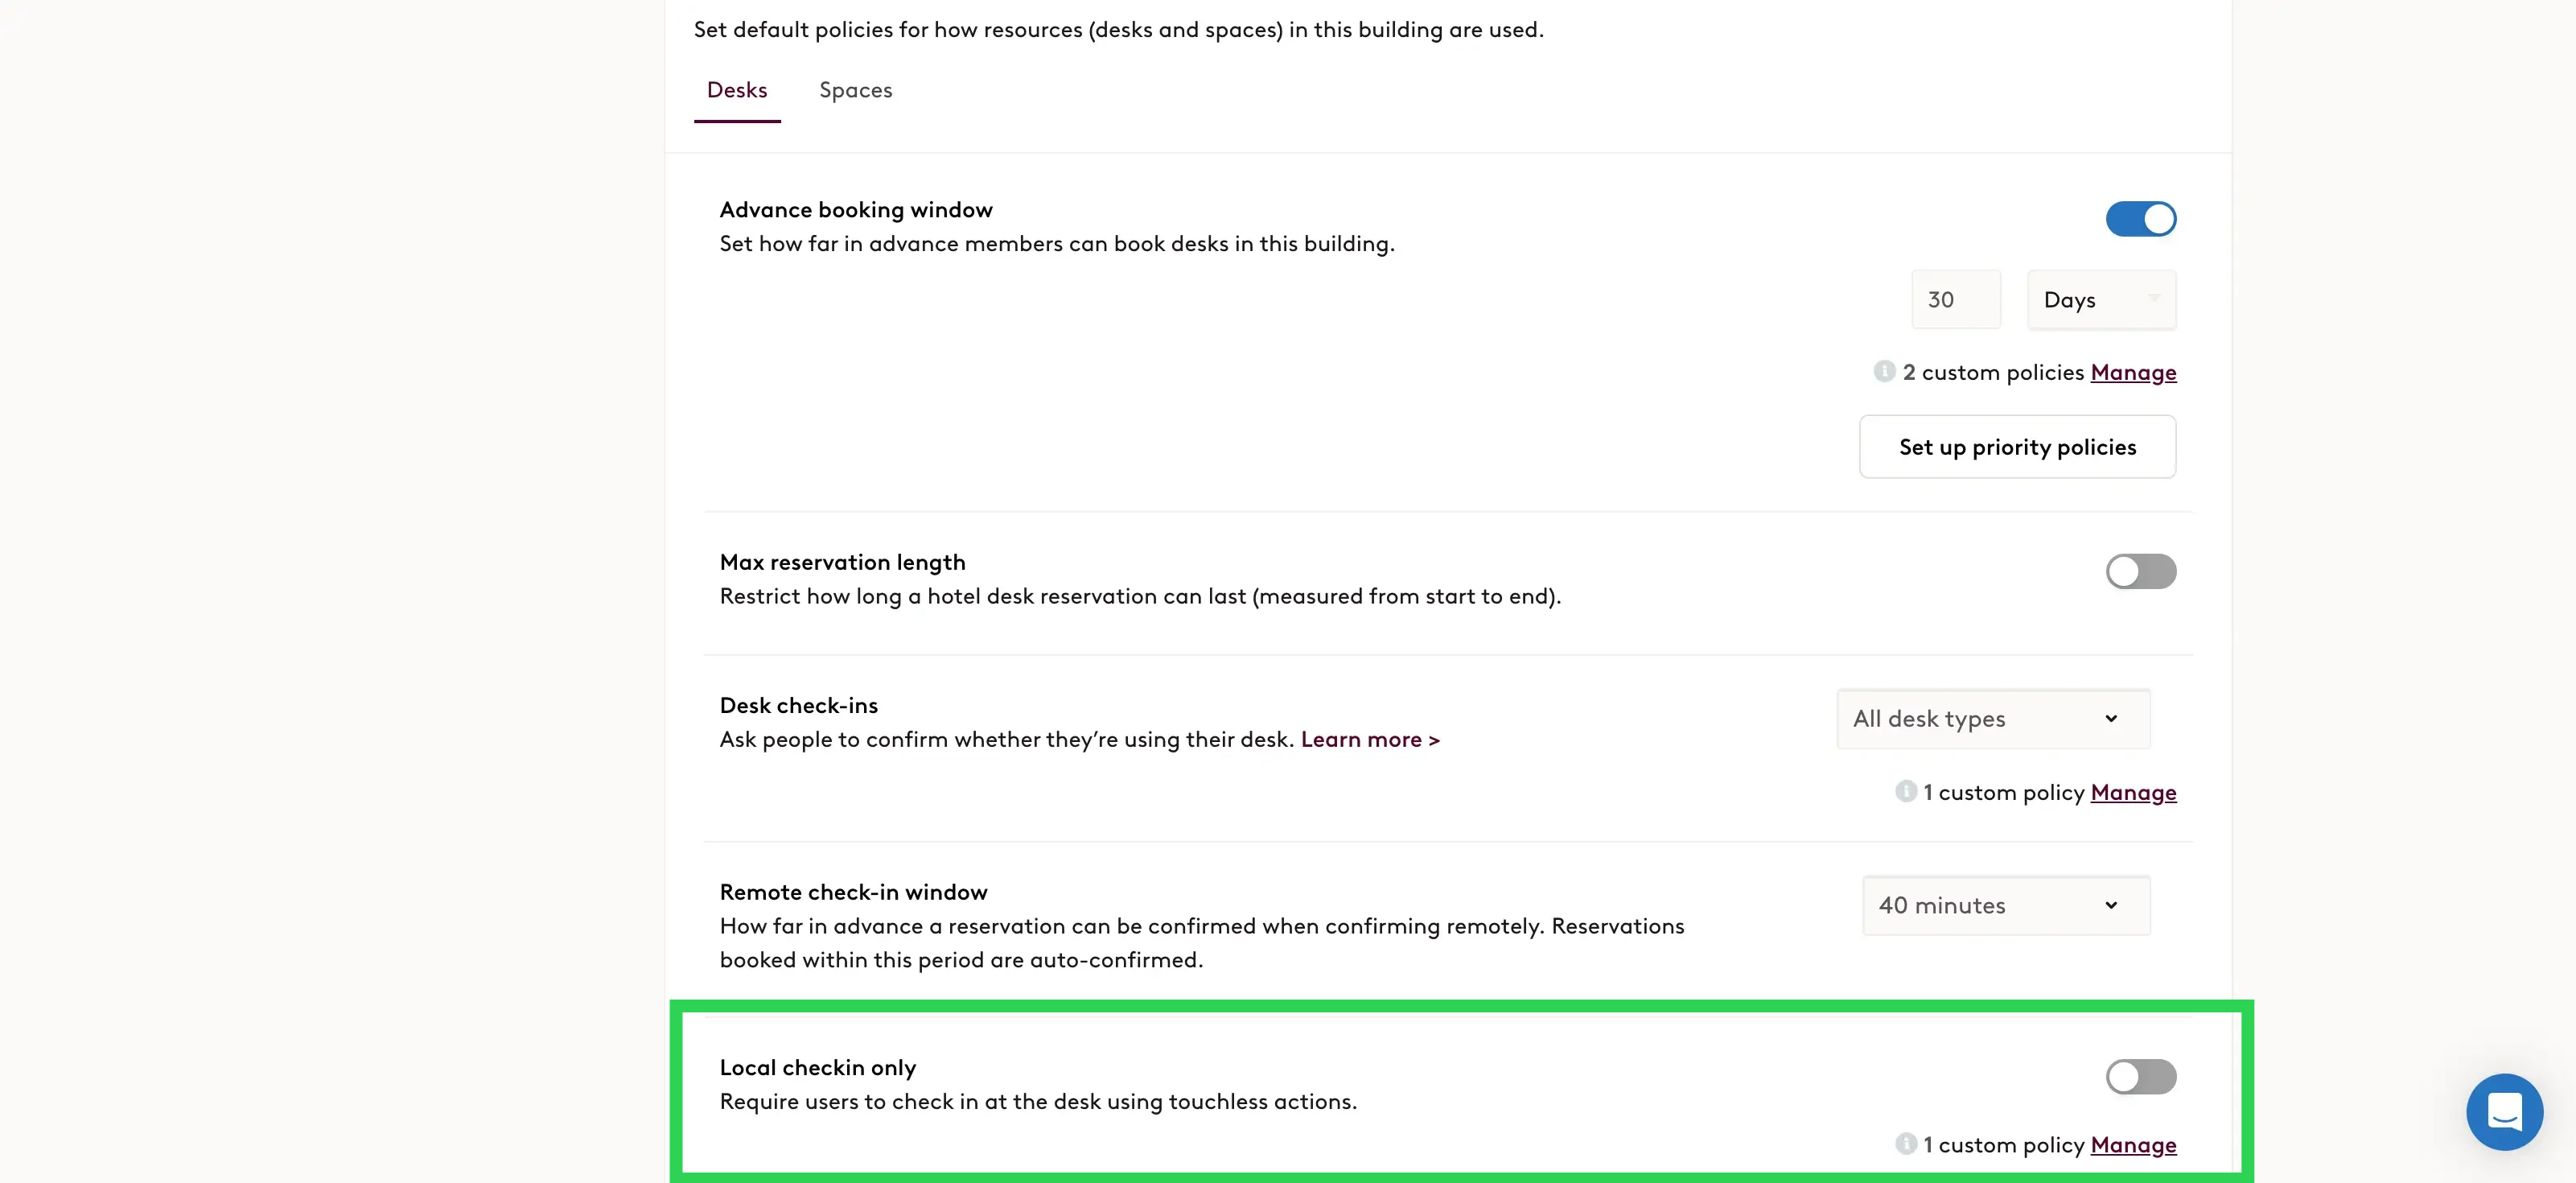
Task: Select the Desks tab
Action: point(737,90)
